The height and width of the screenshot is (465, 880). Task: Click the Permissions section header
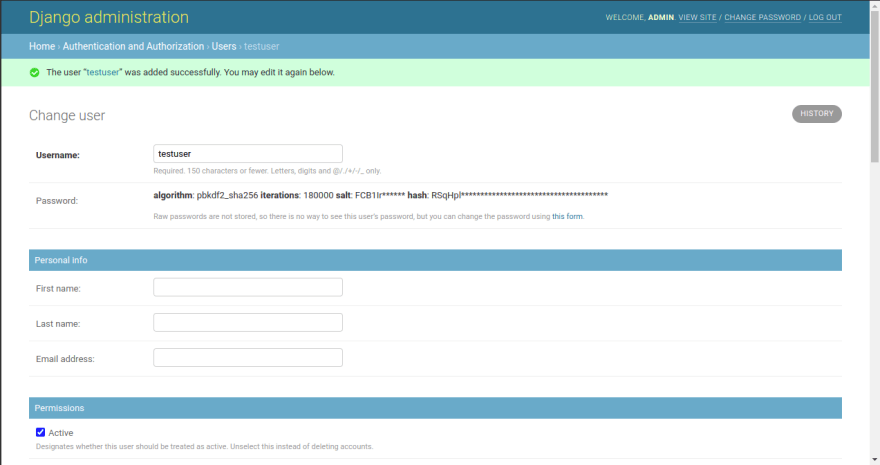click(436, 408)
